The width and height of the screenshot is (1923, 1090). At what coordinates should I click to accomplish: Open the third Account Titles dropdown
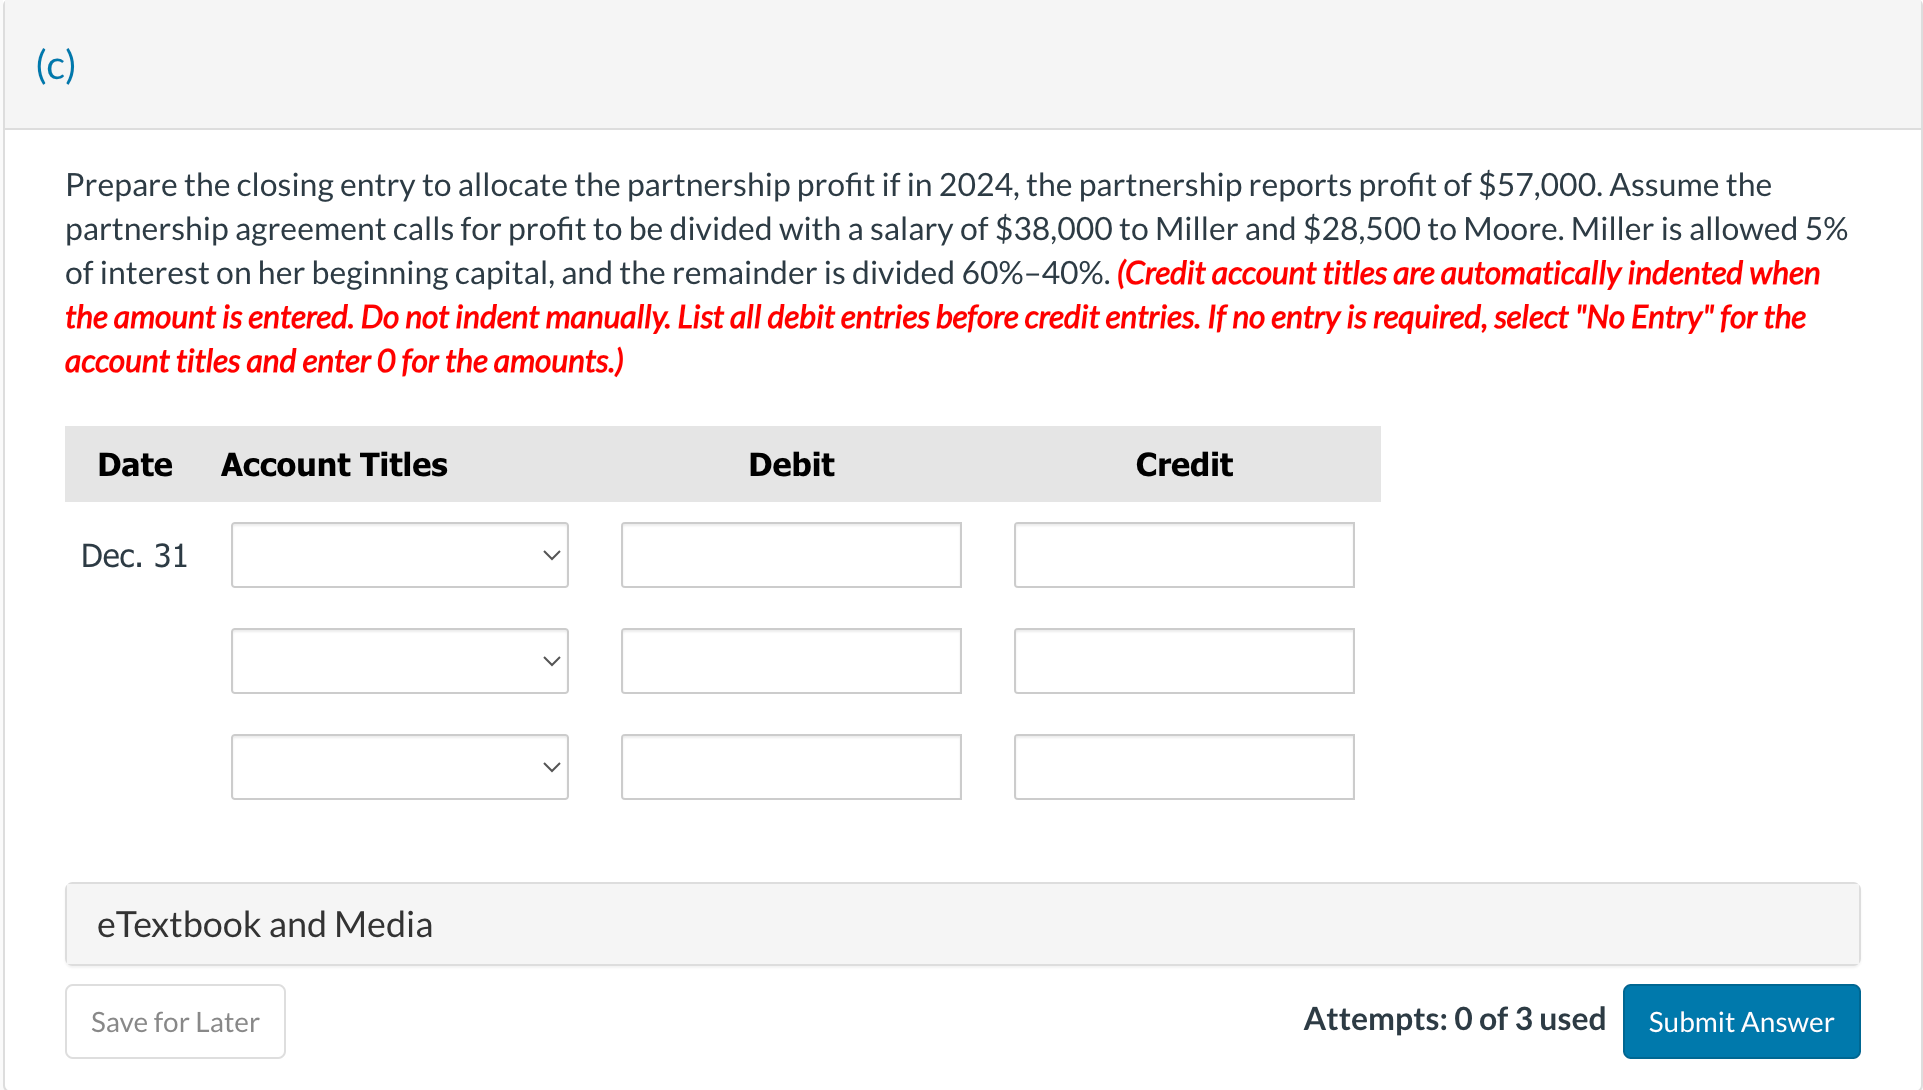tap(399, 767)
